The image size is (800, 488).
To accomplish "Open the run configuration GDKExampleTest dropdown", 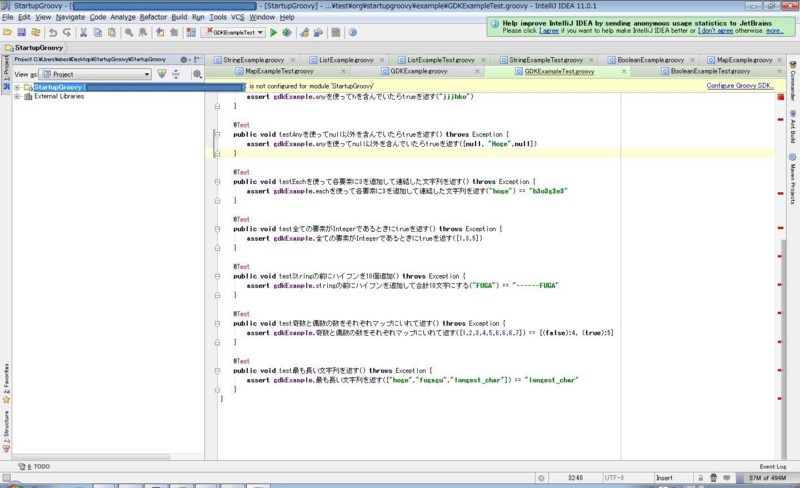I will click(236, 32).
